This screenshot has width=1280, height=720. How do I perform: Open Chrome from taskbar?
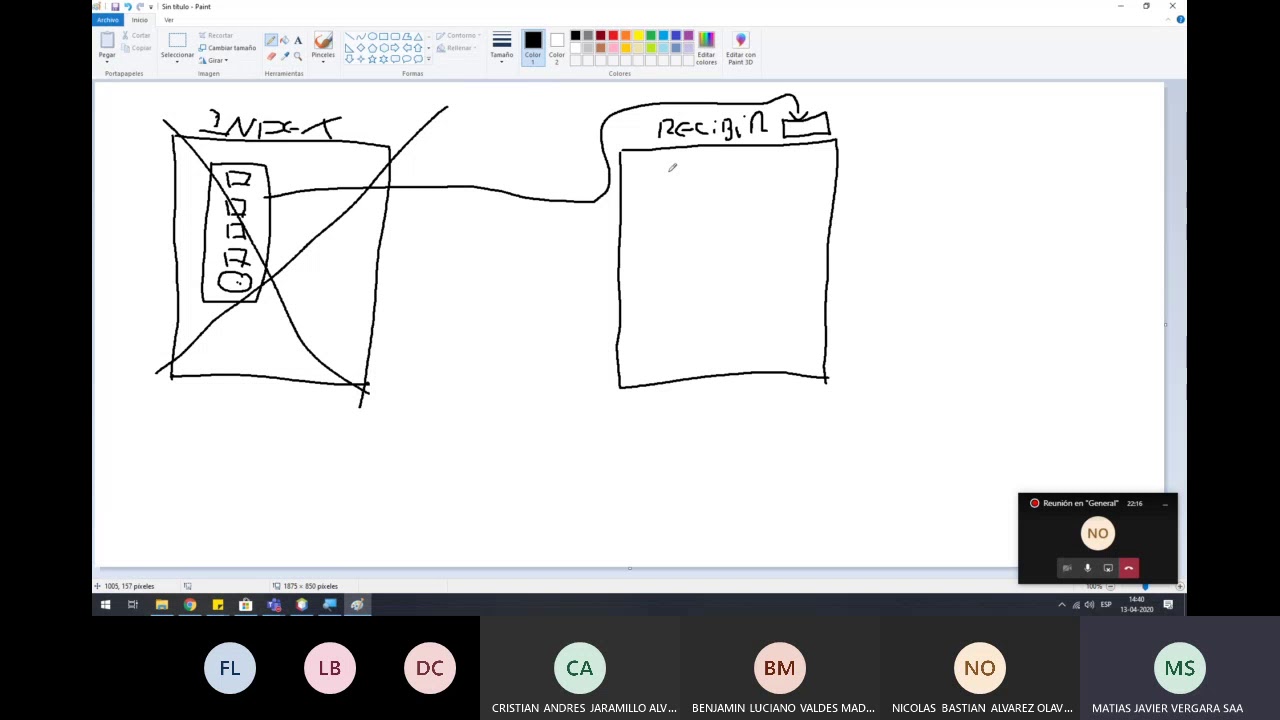189,604
